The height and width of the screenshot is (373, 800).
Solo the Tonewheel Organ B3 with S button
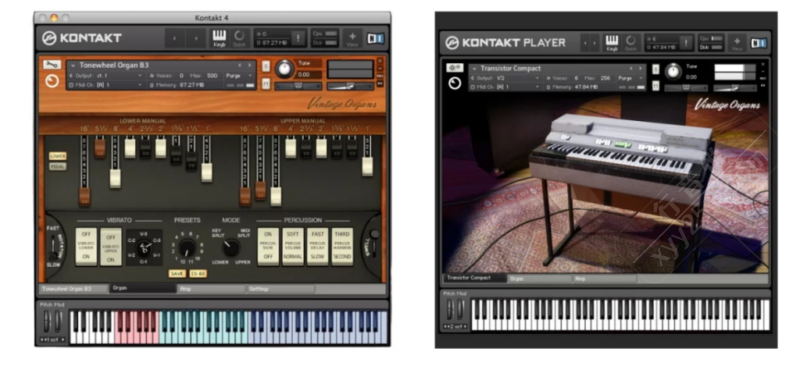[266, 66]
